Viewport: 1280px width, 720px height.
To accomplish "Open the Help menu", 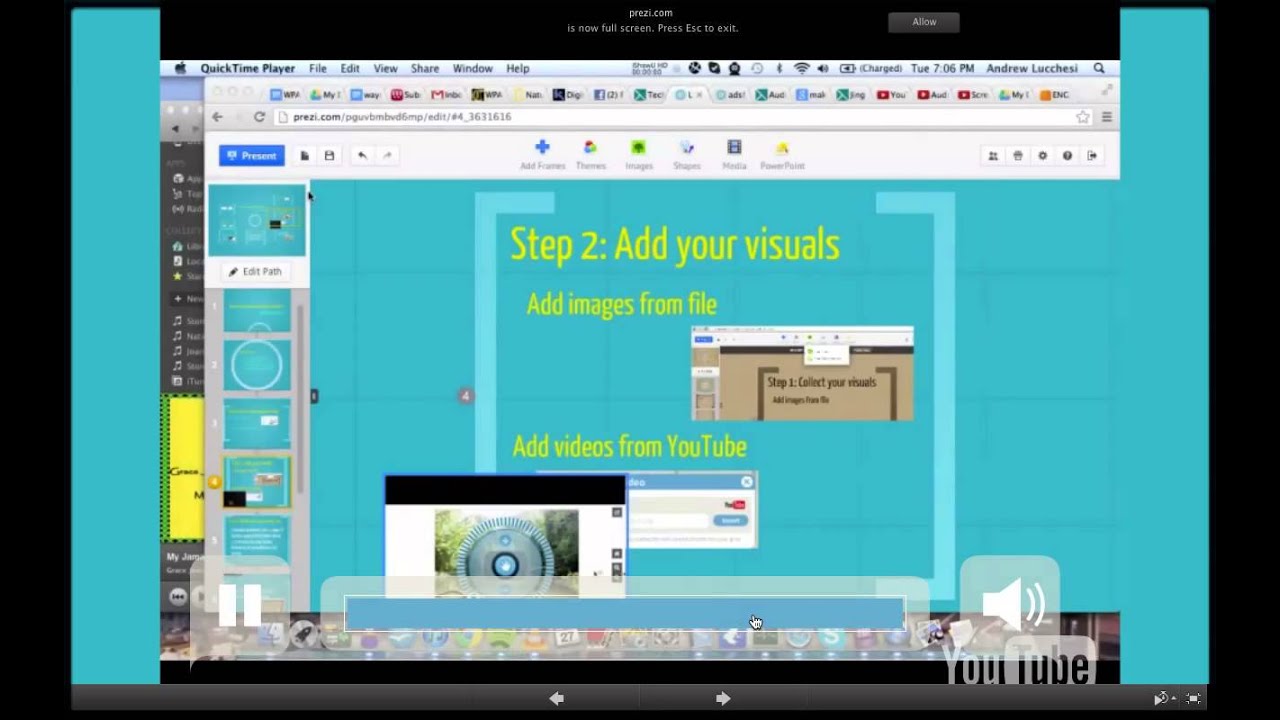I will (517, 69).
